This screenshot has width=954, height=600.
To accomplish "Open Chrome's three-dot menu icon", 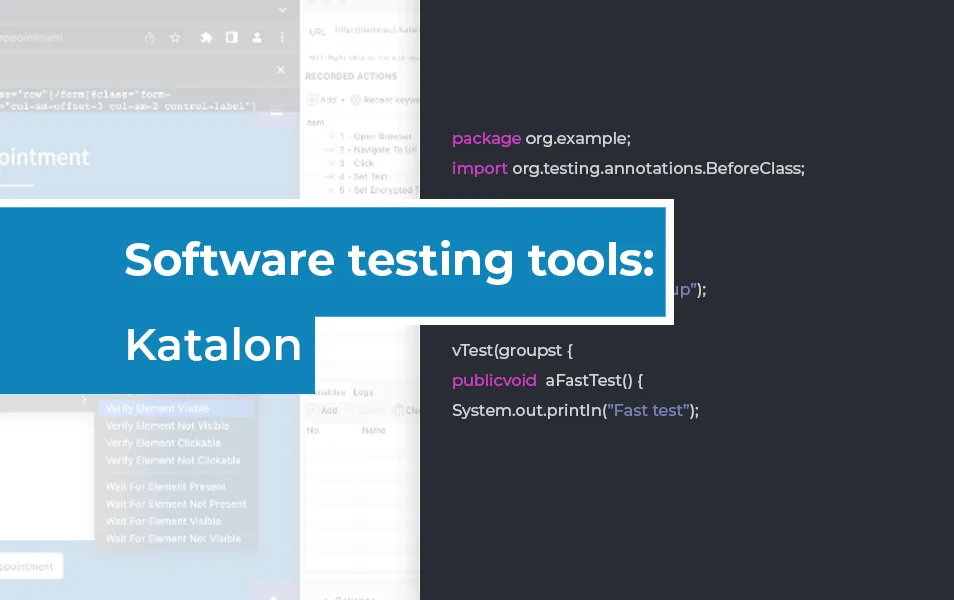I will [281, 36].
